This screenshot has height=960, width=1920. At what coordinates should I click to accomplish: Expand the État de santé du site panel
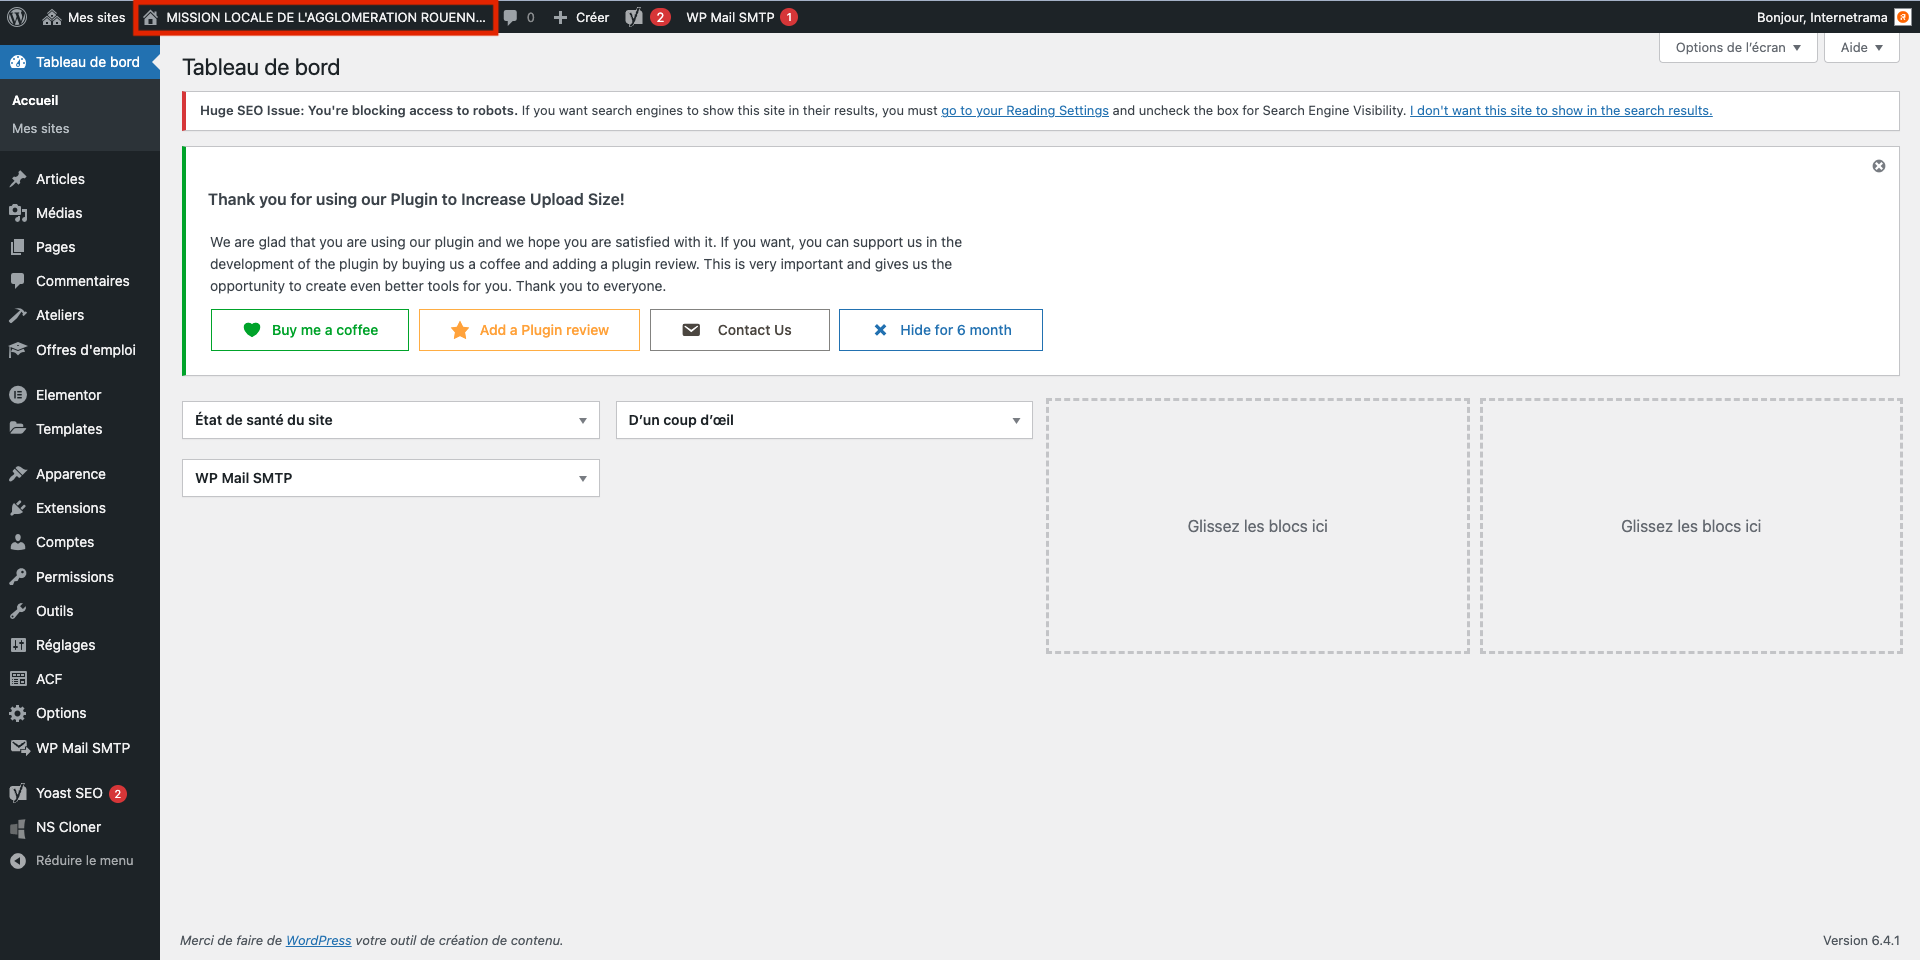(x=582, y=421)
